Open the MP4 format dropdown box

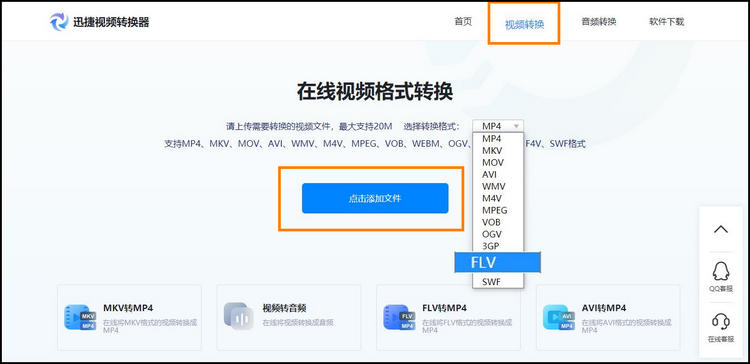(x=498, y=126)
